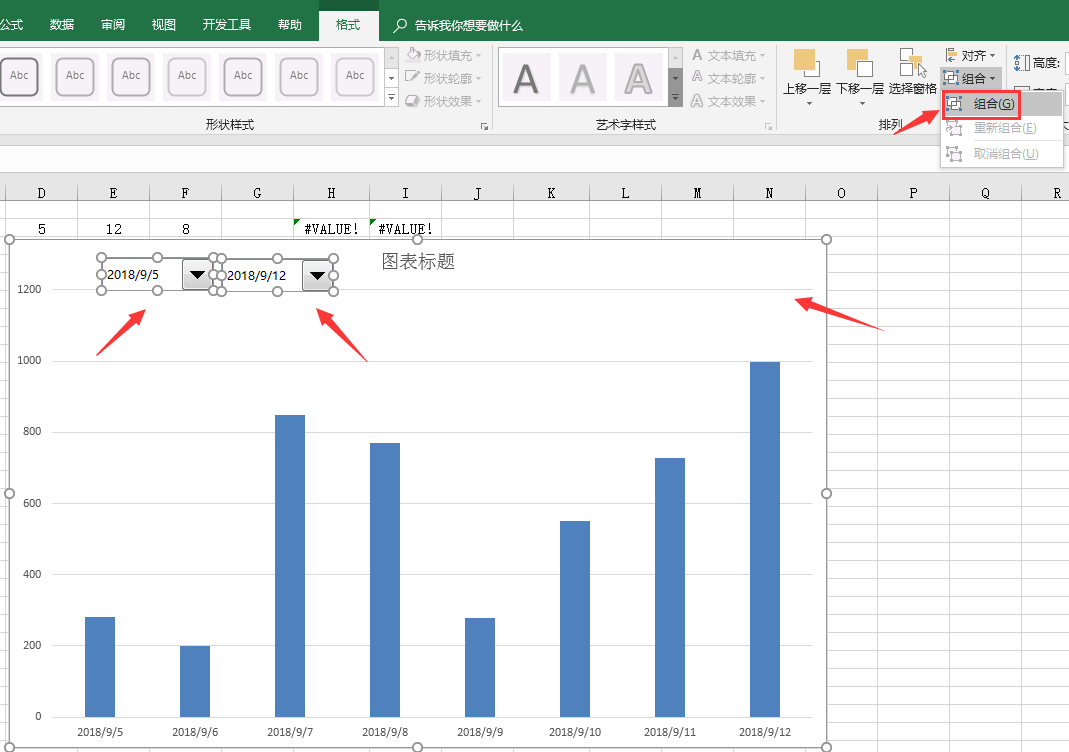Click the chart bar for 2018/9/7
The width and height of the screenshot is (1069, 752).
(290, 566)
